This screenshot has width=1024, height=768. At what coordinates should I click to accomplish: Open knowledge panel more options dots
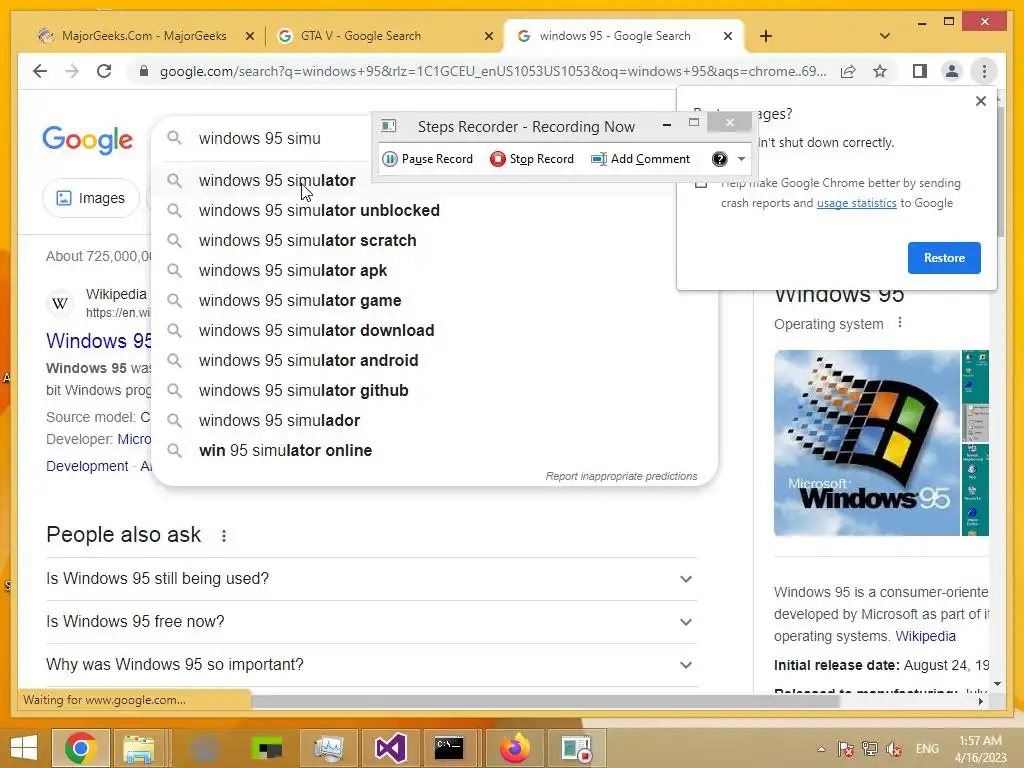[900, 323]
